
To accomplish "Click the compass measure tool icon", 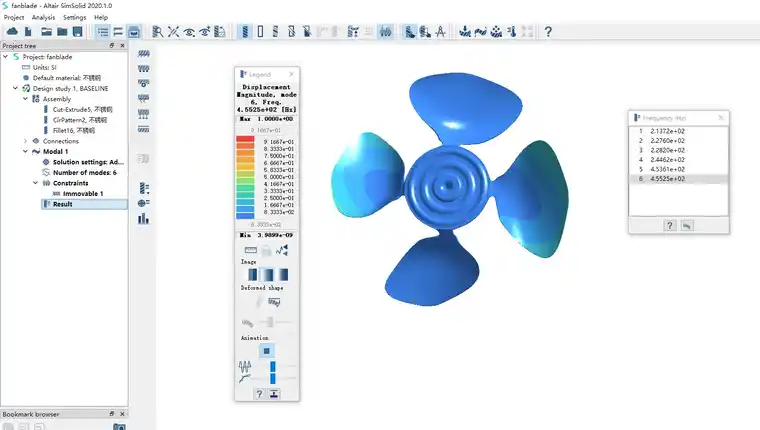I will (x=440, y=32).
